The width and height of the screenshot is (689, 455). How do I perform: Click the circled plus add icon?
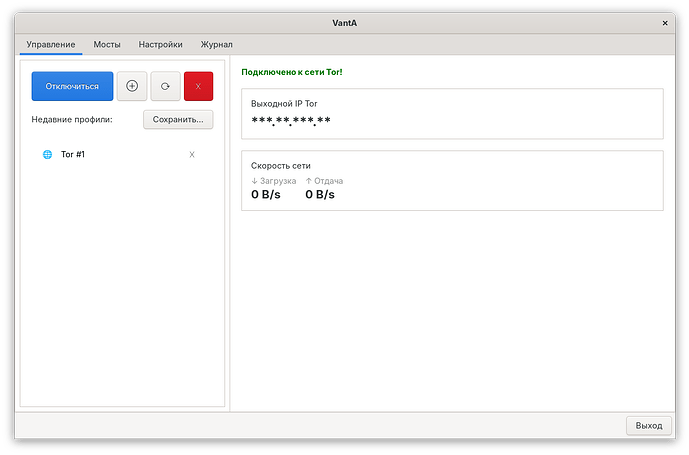click(132, 86)
